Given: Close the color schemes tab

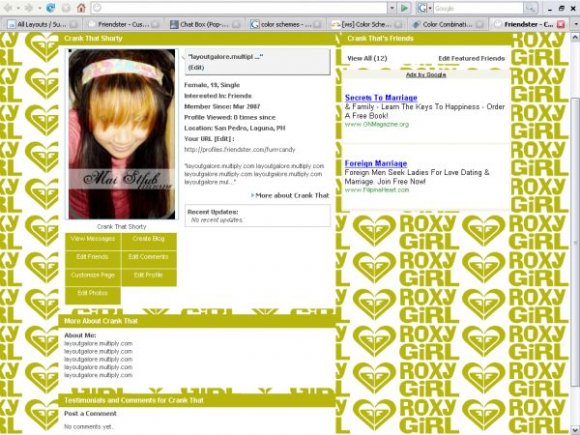Looking at the screenshot, I should pyautogui.click(x=317, y=24).
